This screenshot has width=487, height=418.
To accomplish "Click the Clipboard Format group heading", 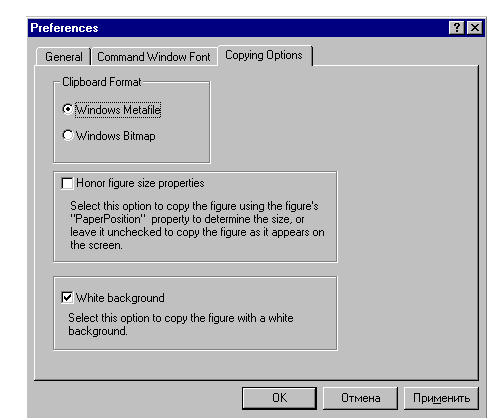I will pos(102,82).
